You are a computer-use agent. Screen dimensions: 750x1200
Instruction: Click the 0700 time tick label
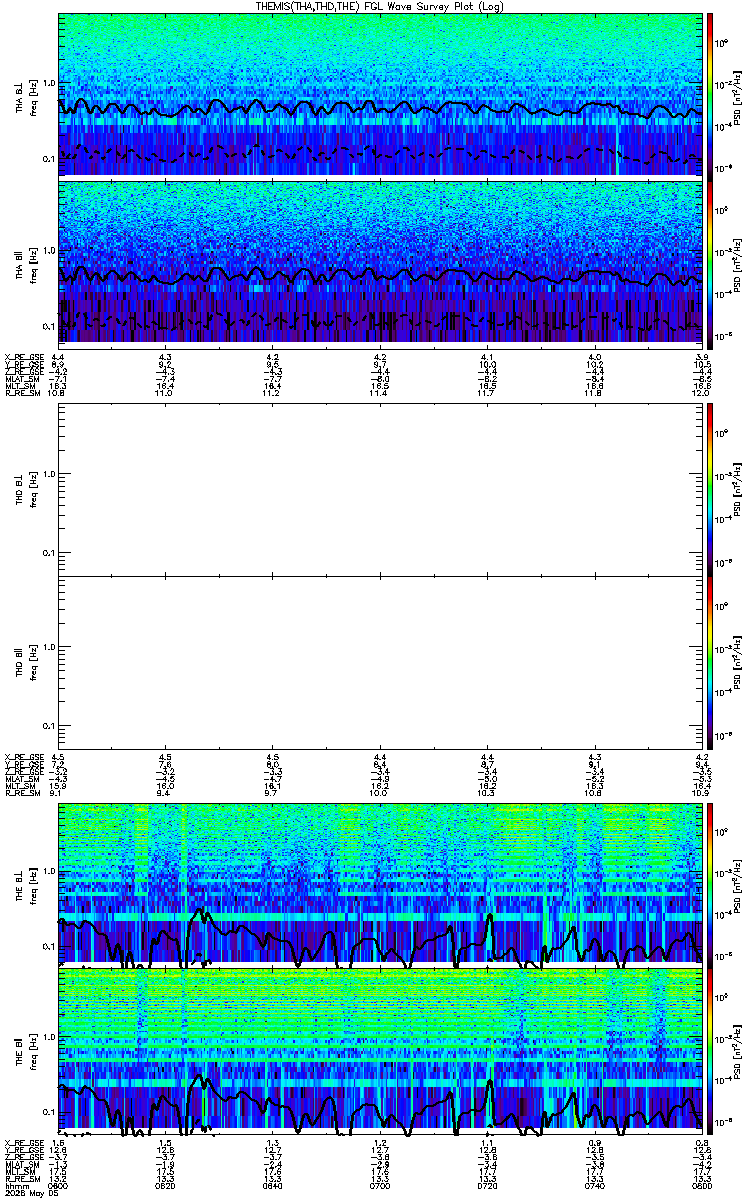[x=379, y=1185]
